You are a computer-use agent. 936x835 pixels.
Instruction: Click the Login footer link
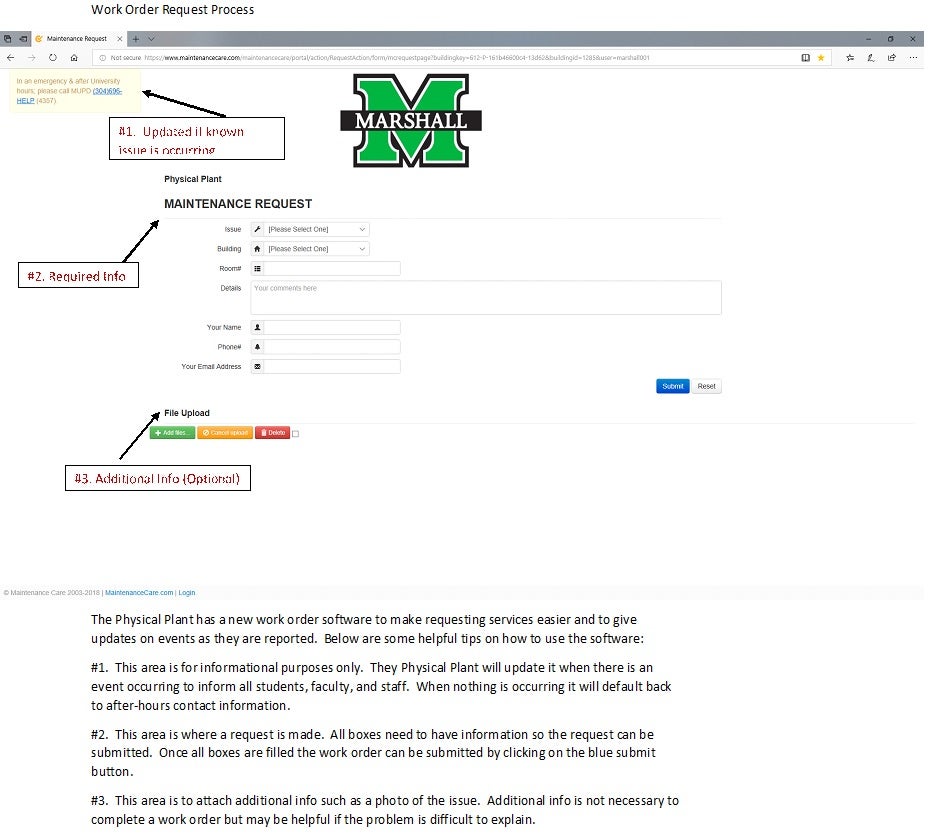click(x=187, y=593)
